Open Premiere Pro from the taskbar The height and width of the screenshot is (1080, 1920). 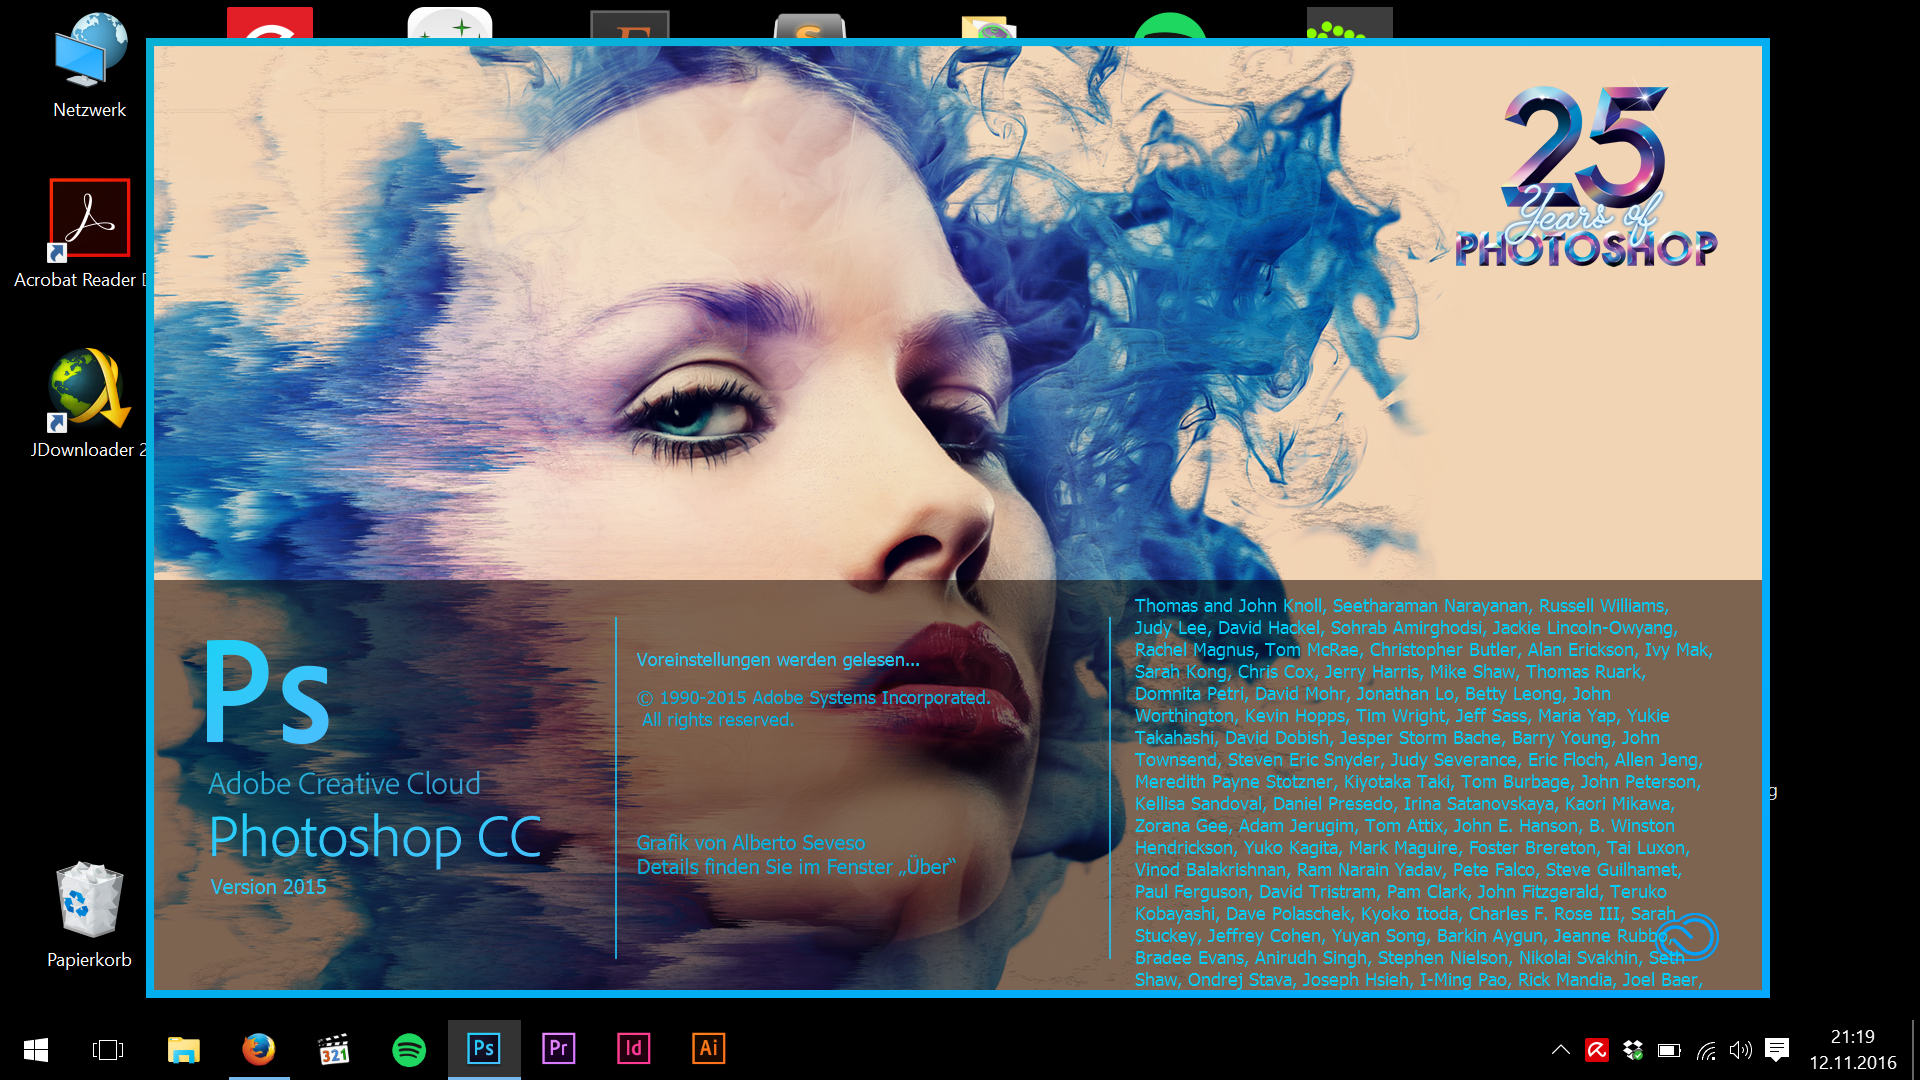559,1049
